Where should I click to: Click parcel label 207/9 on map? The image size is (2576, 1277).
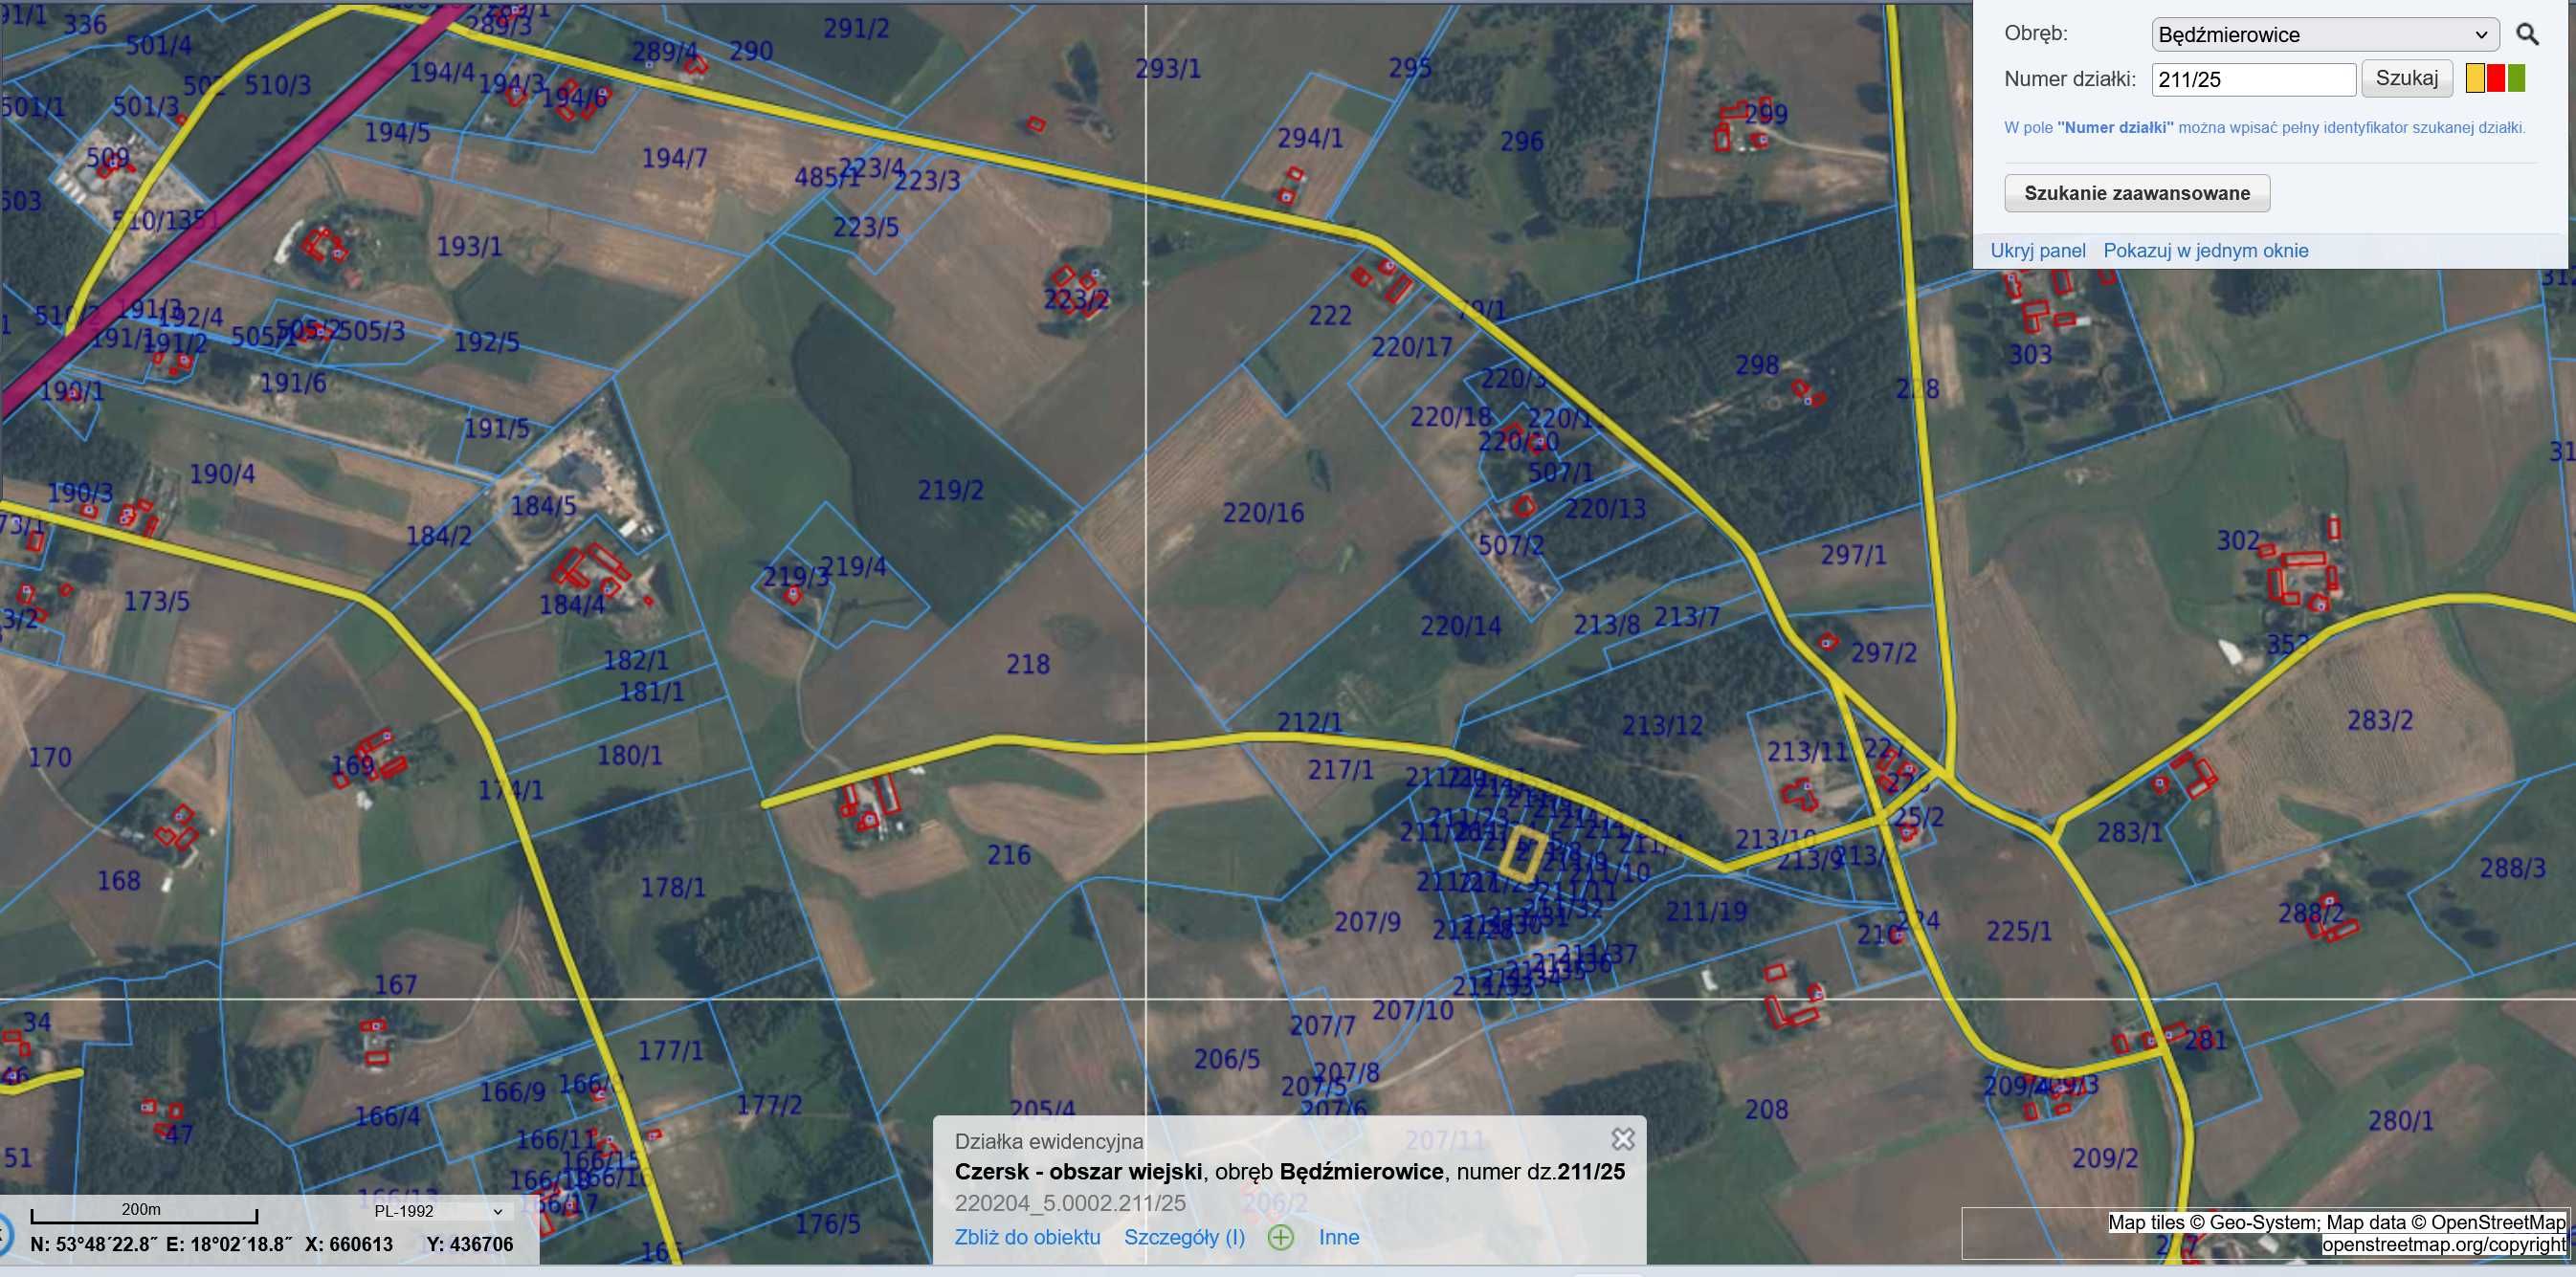(1367, 922)
